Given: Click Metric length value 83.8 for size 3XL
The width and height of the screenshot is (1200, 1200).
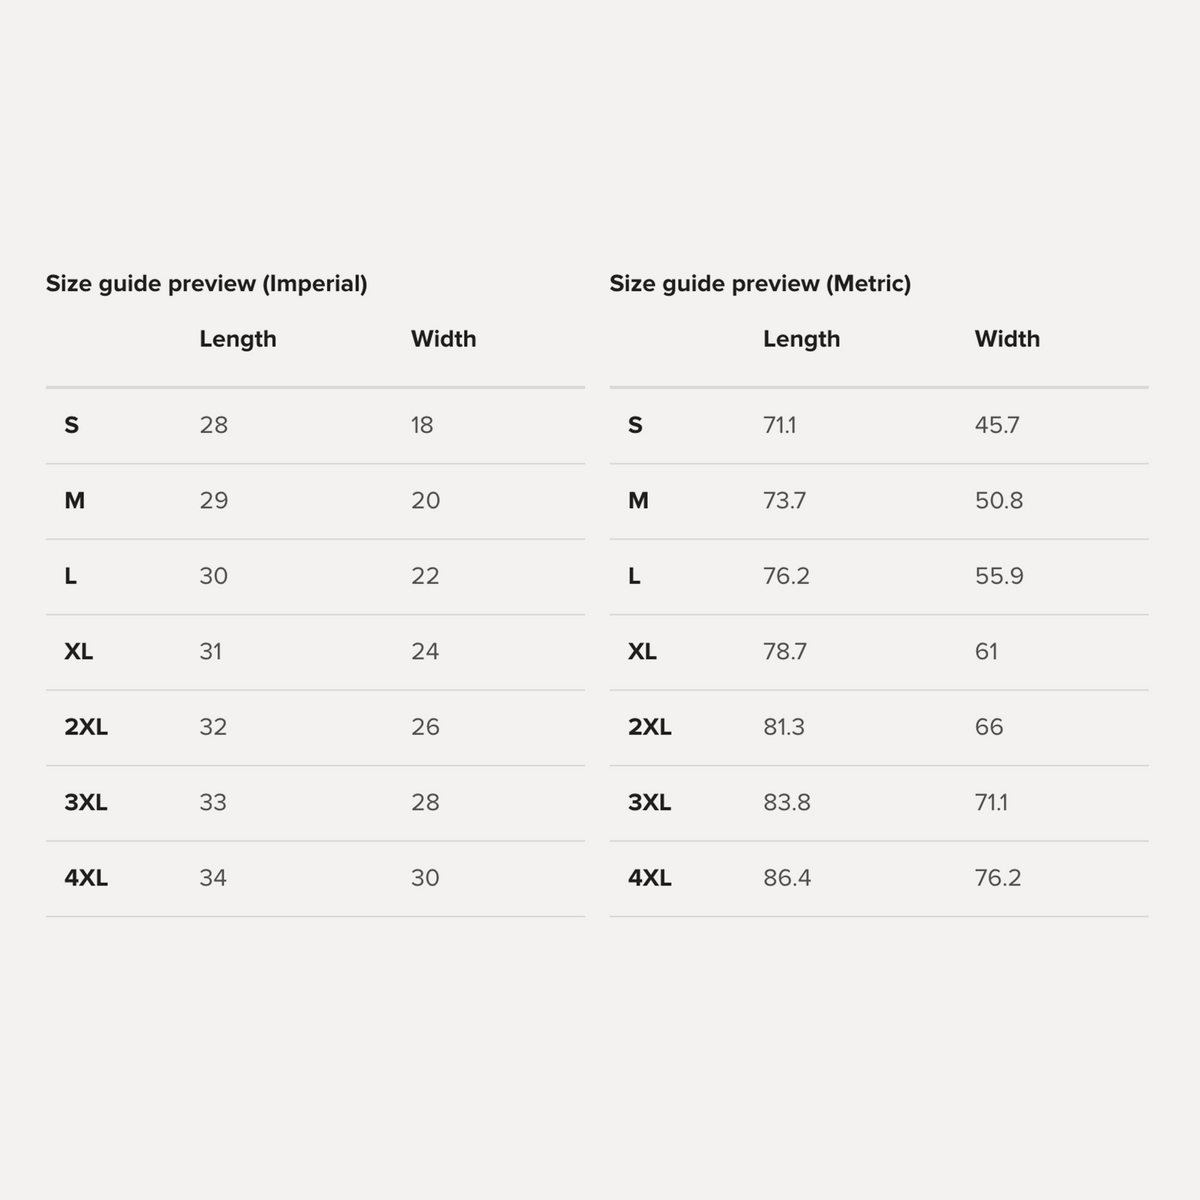Looking at the screenshot, I should [x=788, y=803].
